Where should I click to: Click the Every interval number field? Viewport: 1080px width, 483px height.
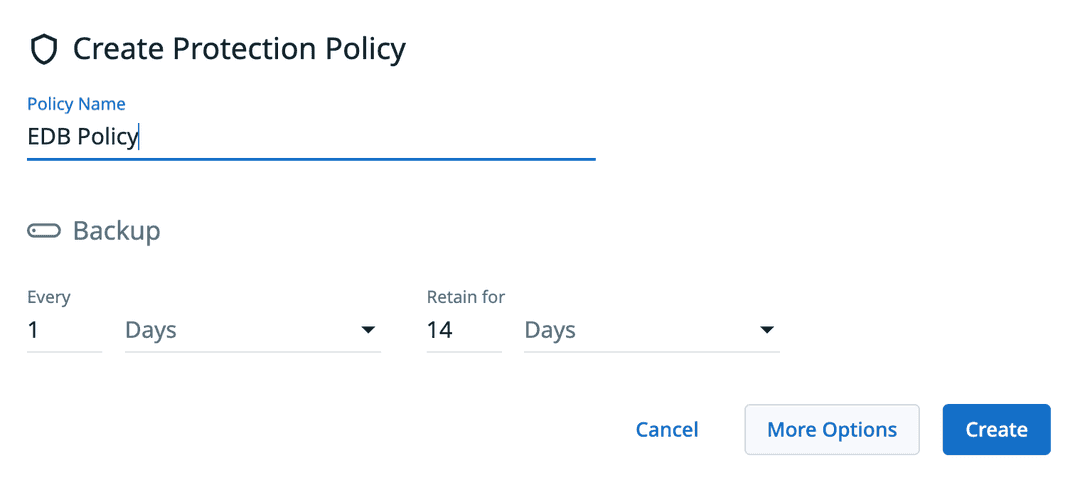64,330
